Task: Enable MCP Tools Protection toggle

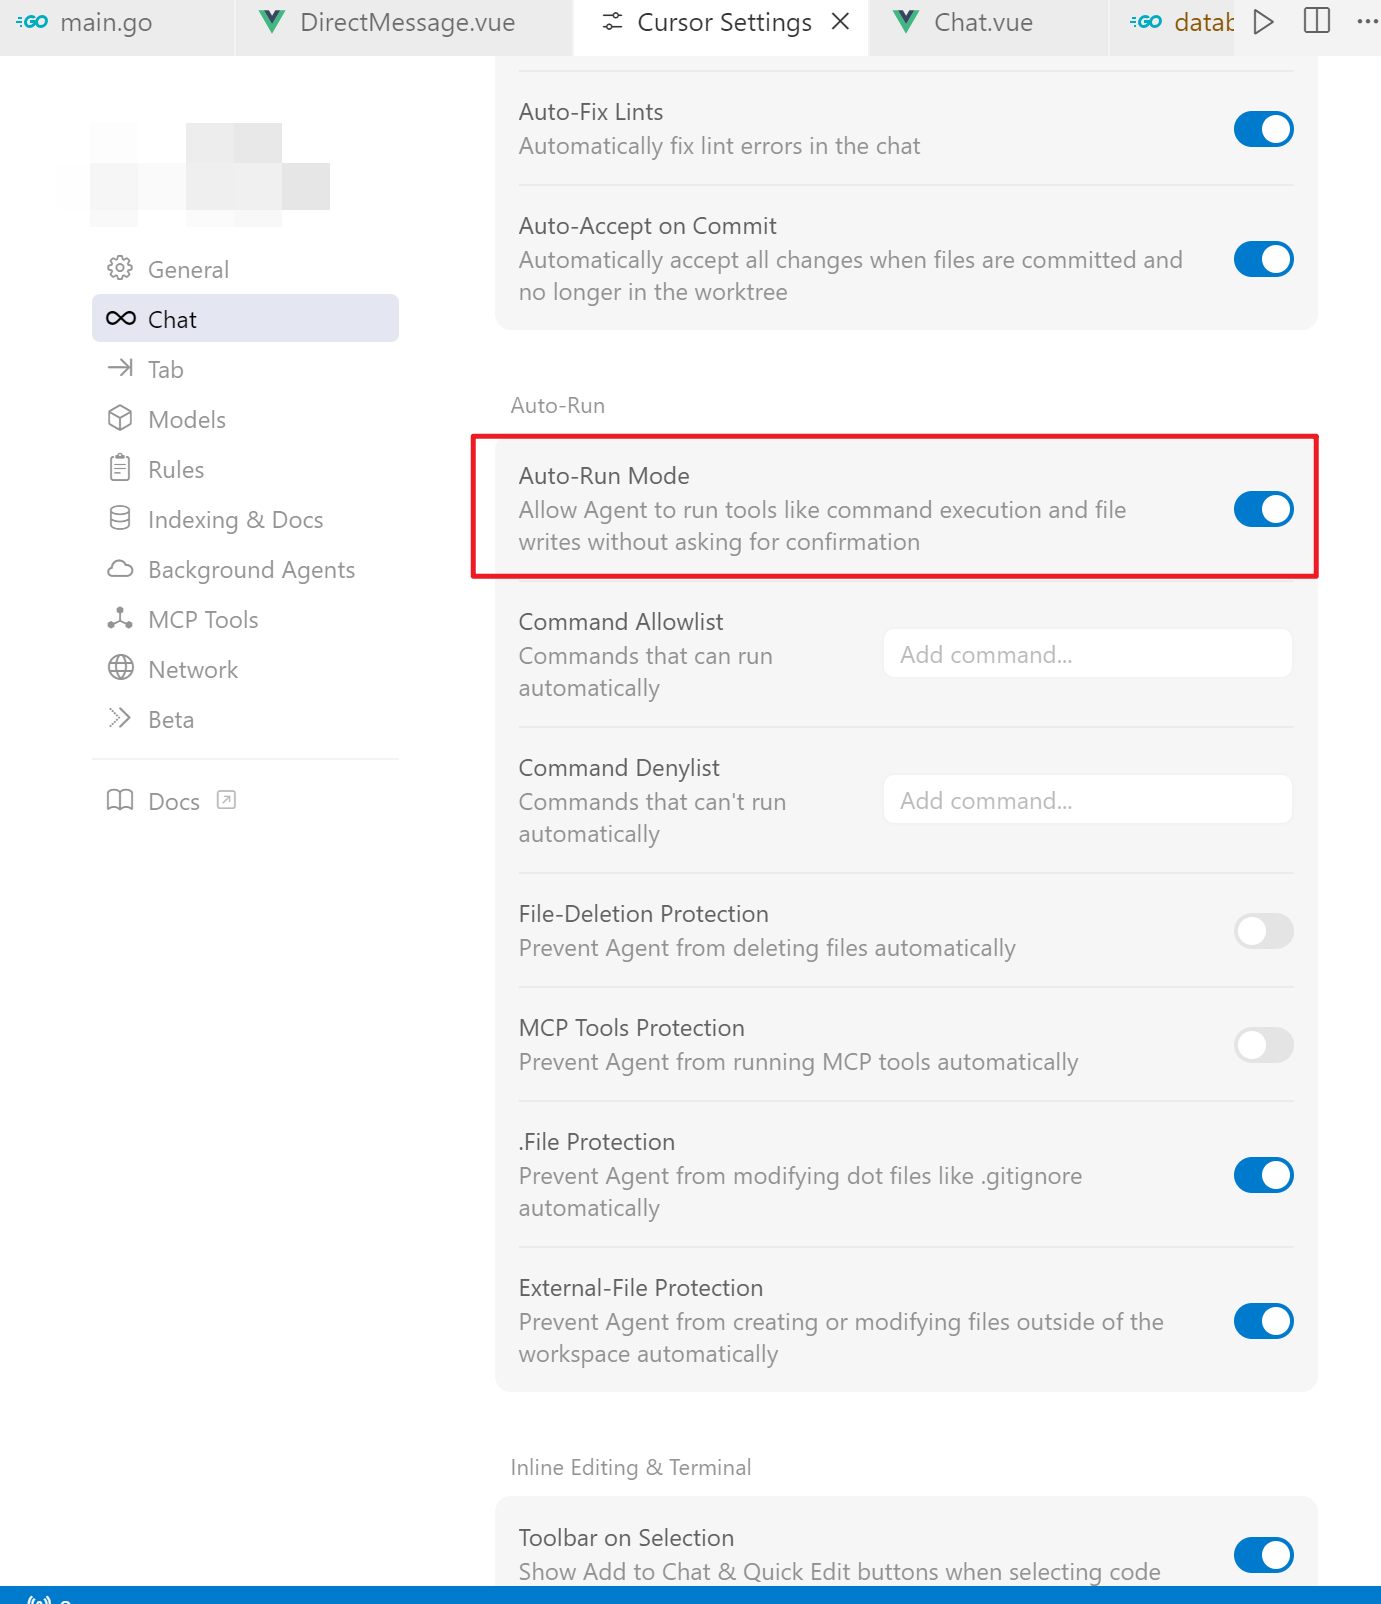Action: pyautogui.click(x=1264, y=1045)
